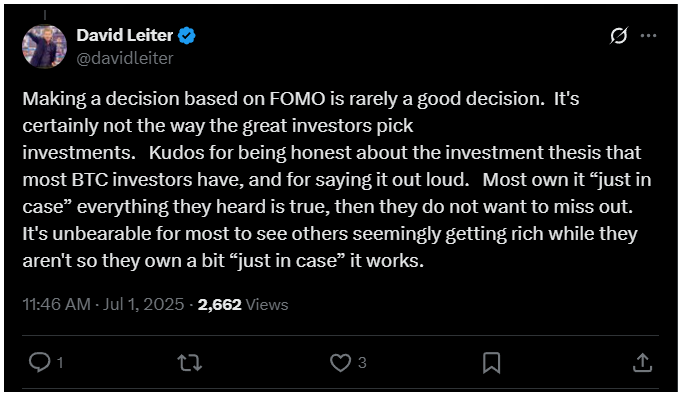Toggle the bookmark icon for this post
Screen dimensions: 682x396
click(491, 363)
